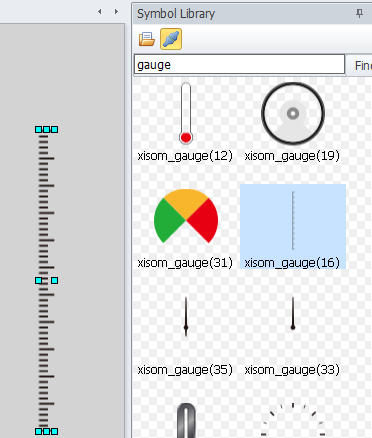
Task: Click the left tab scroll arrow
Action: coord(100,12)
